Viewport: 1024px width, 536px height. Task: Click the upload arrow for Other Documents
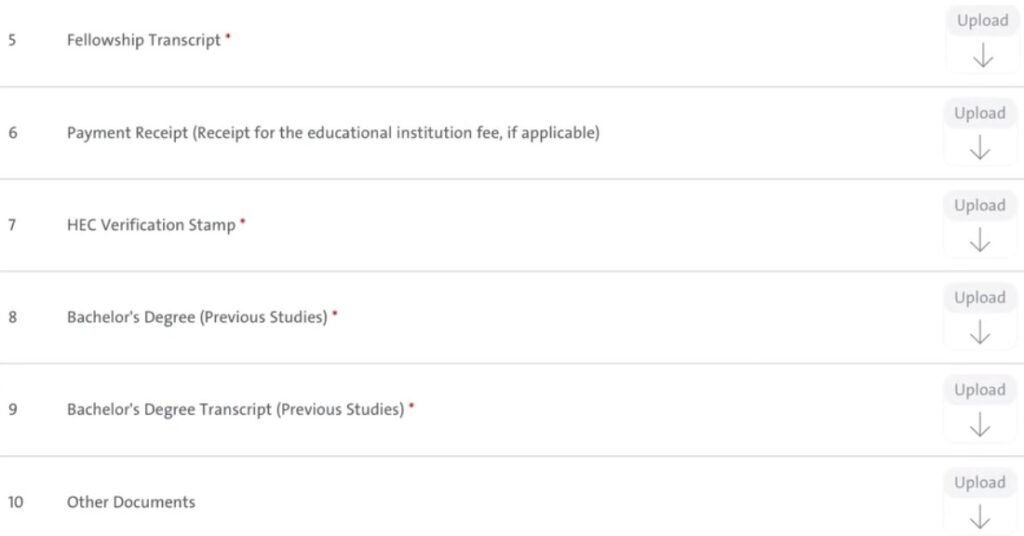pyautogui.click(x=980, y=517)
